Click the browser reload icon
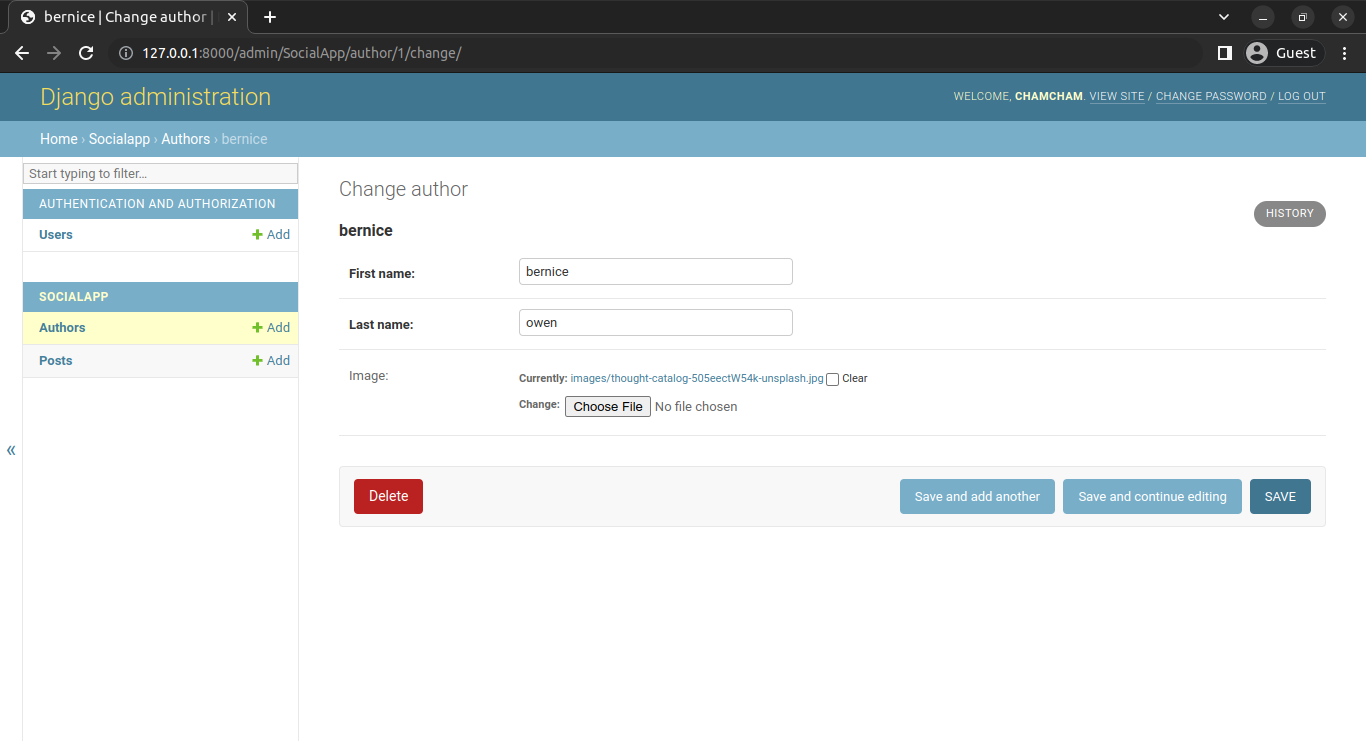 pos(86,53)
